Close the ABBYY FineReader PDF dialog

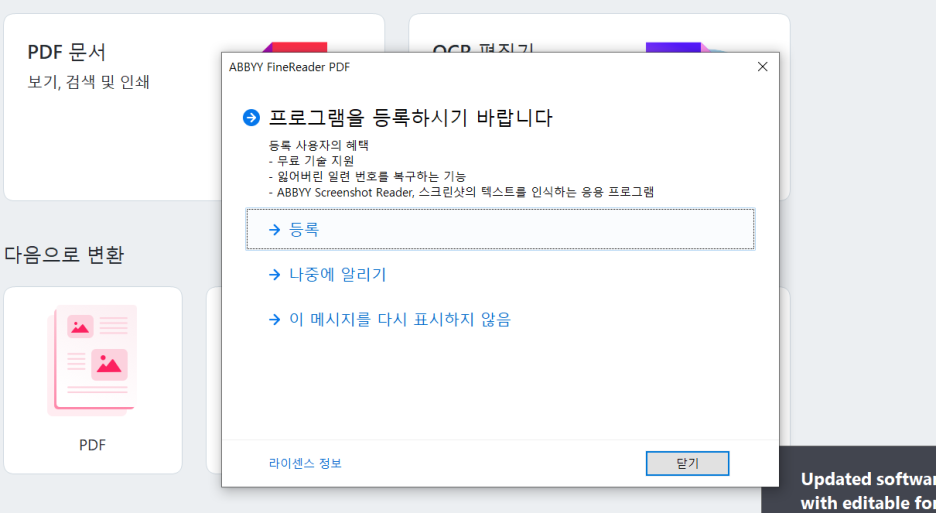coord(762,67)
